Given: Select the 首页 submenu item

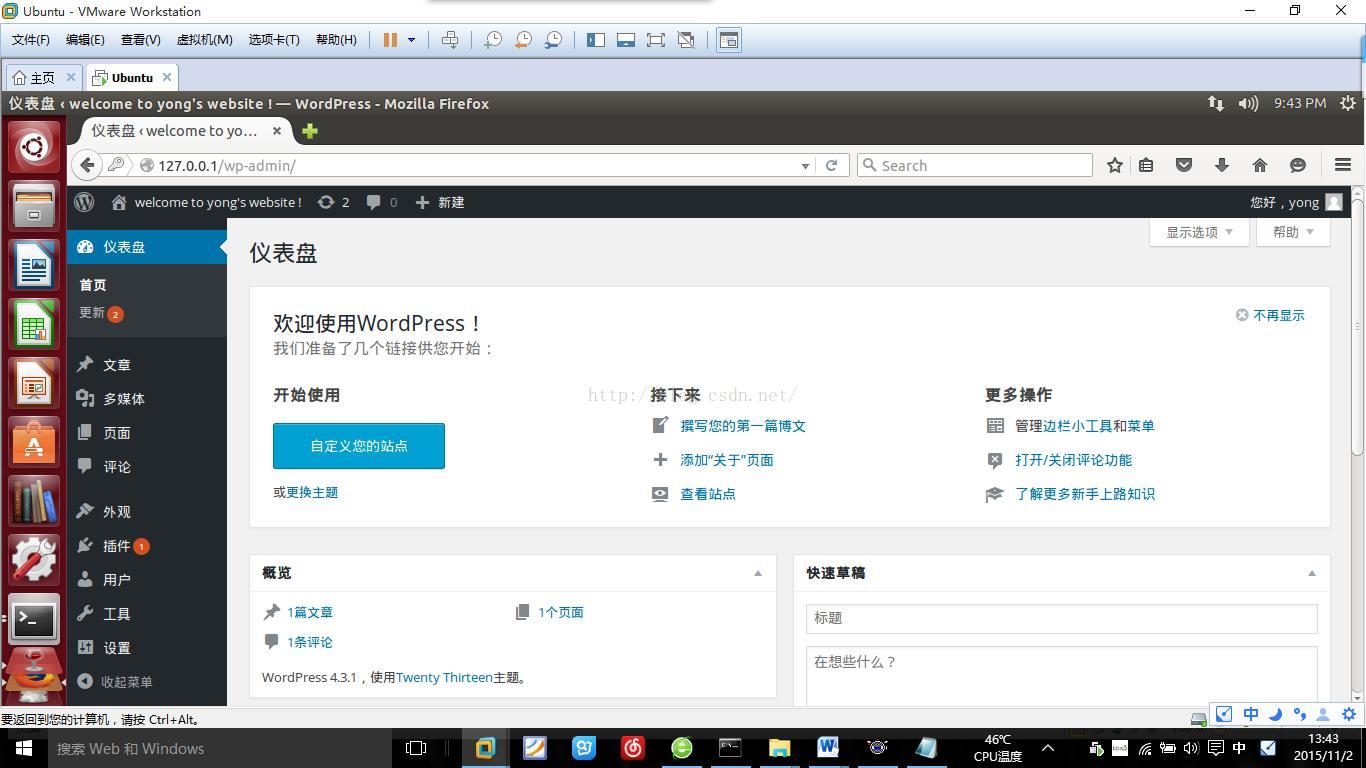Looking at the screenshot, I should pos(93,285).
